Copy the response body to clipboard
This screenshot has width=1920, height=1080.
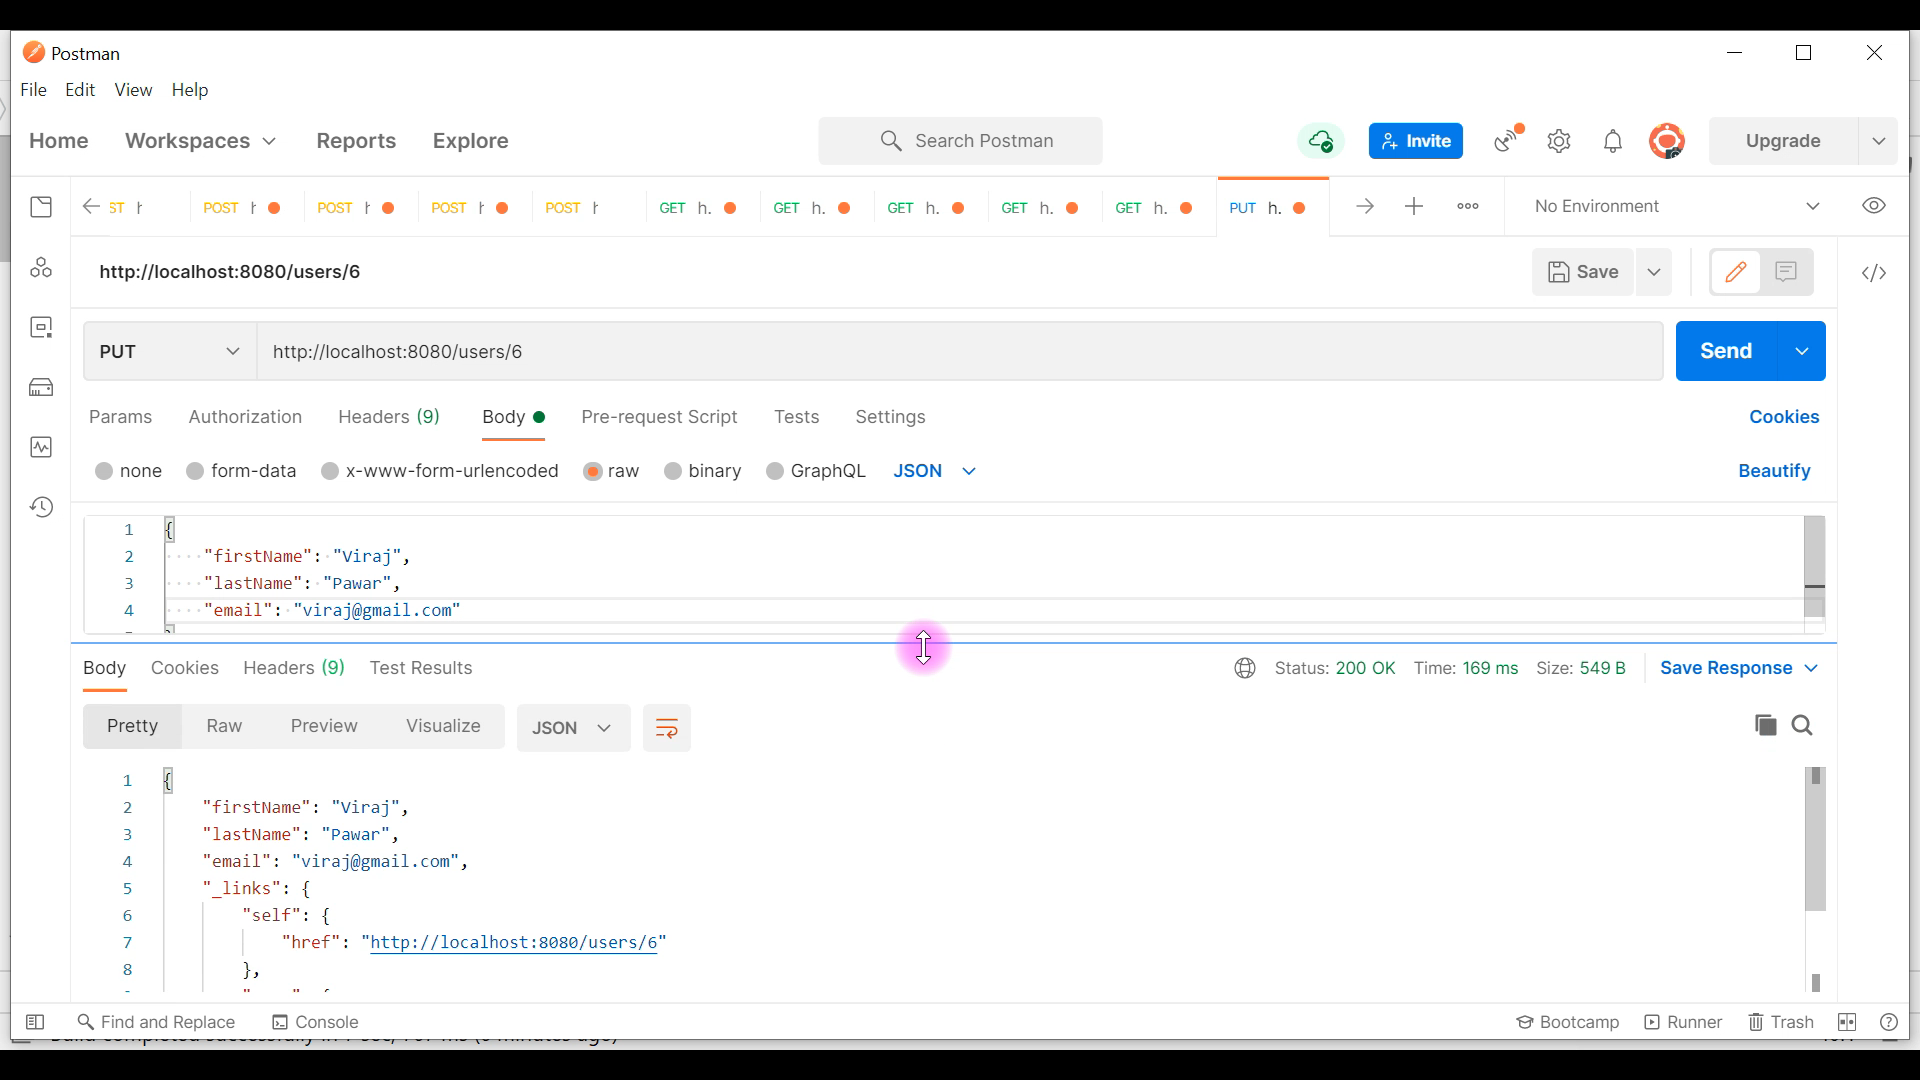pyautogui.click(x=1766, y=726)
